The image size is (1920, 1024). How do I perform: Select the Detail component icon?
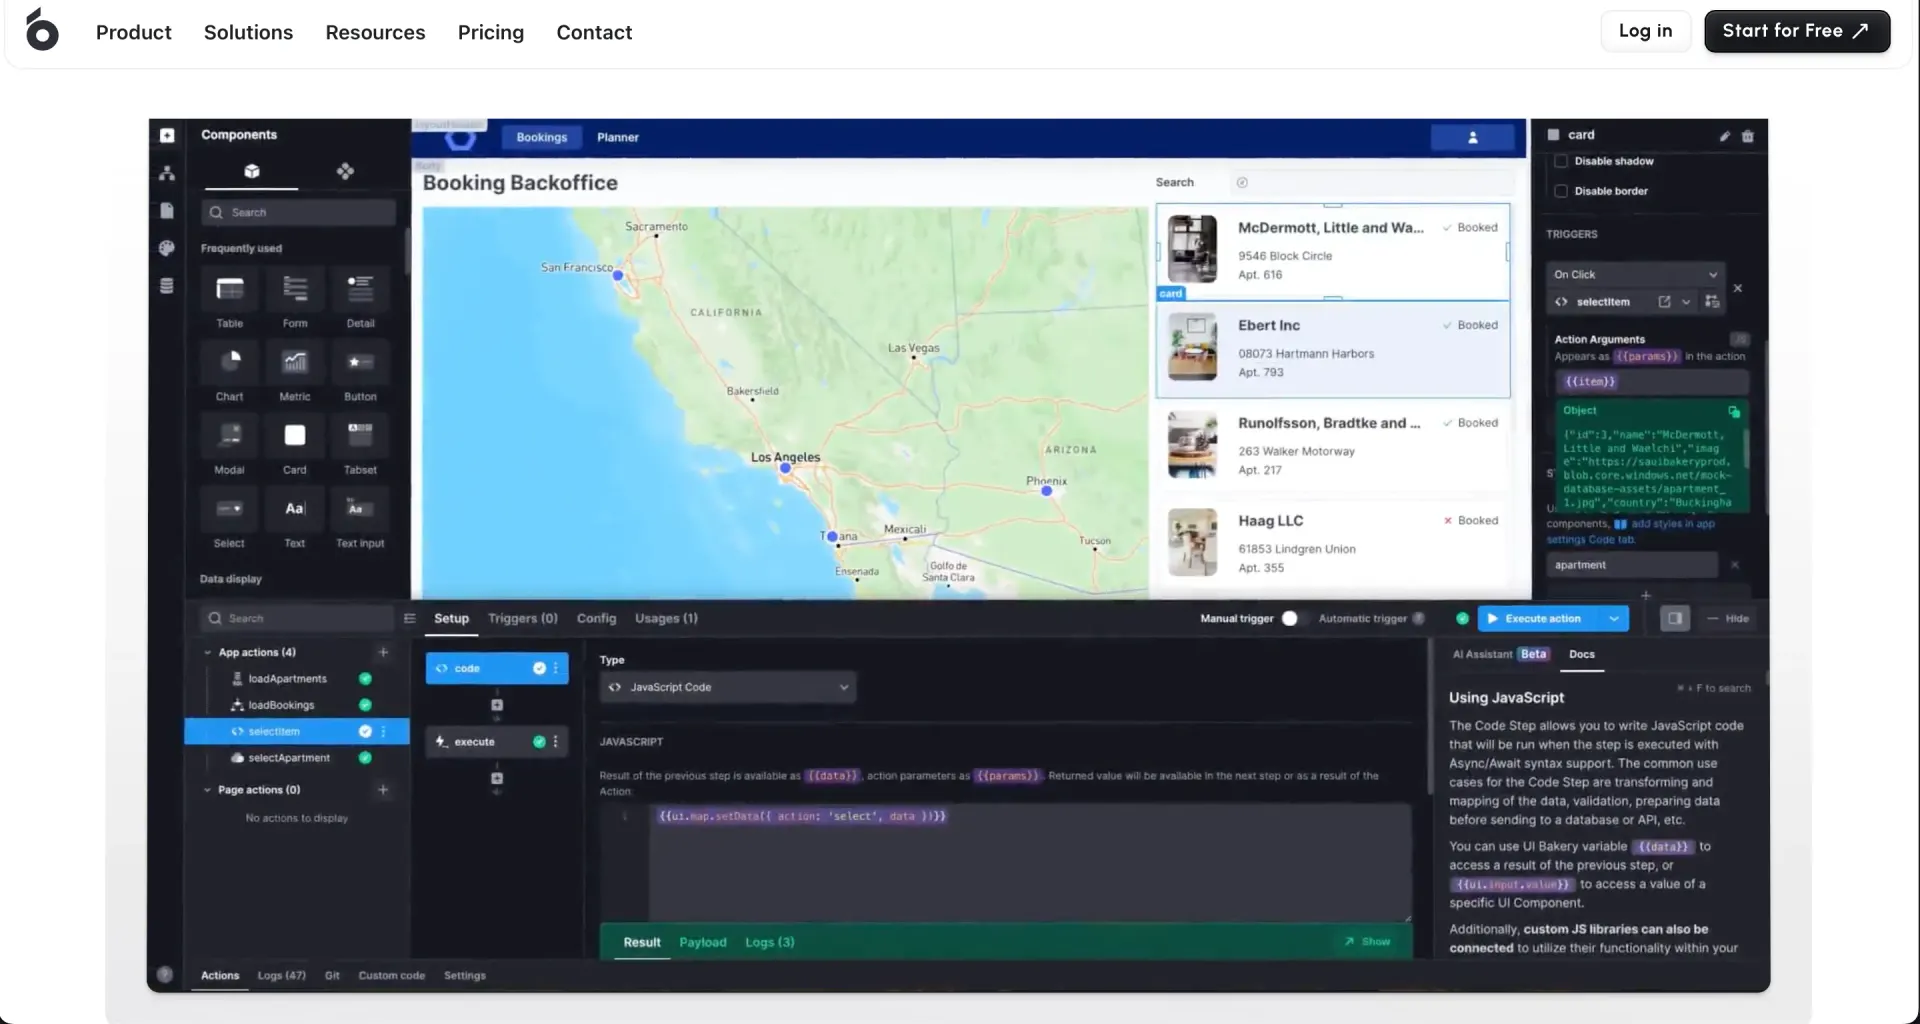click(x=360, y=290)
